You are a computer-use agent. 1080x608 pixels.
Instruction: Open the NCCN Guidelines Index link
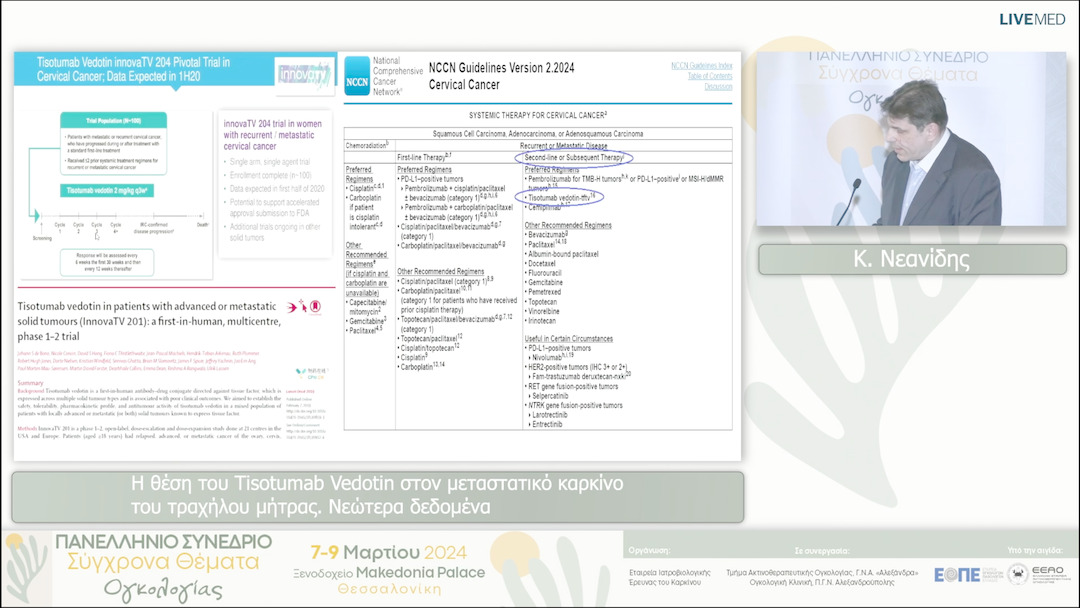click(701, 66)
